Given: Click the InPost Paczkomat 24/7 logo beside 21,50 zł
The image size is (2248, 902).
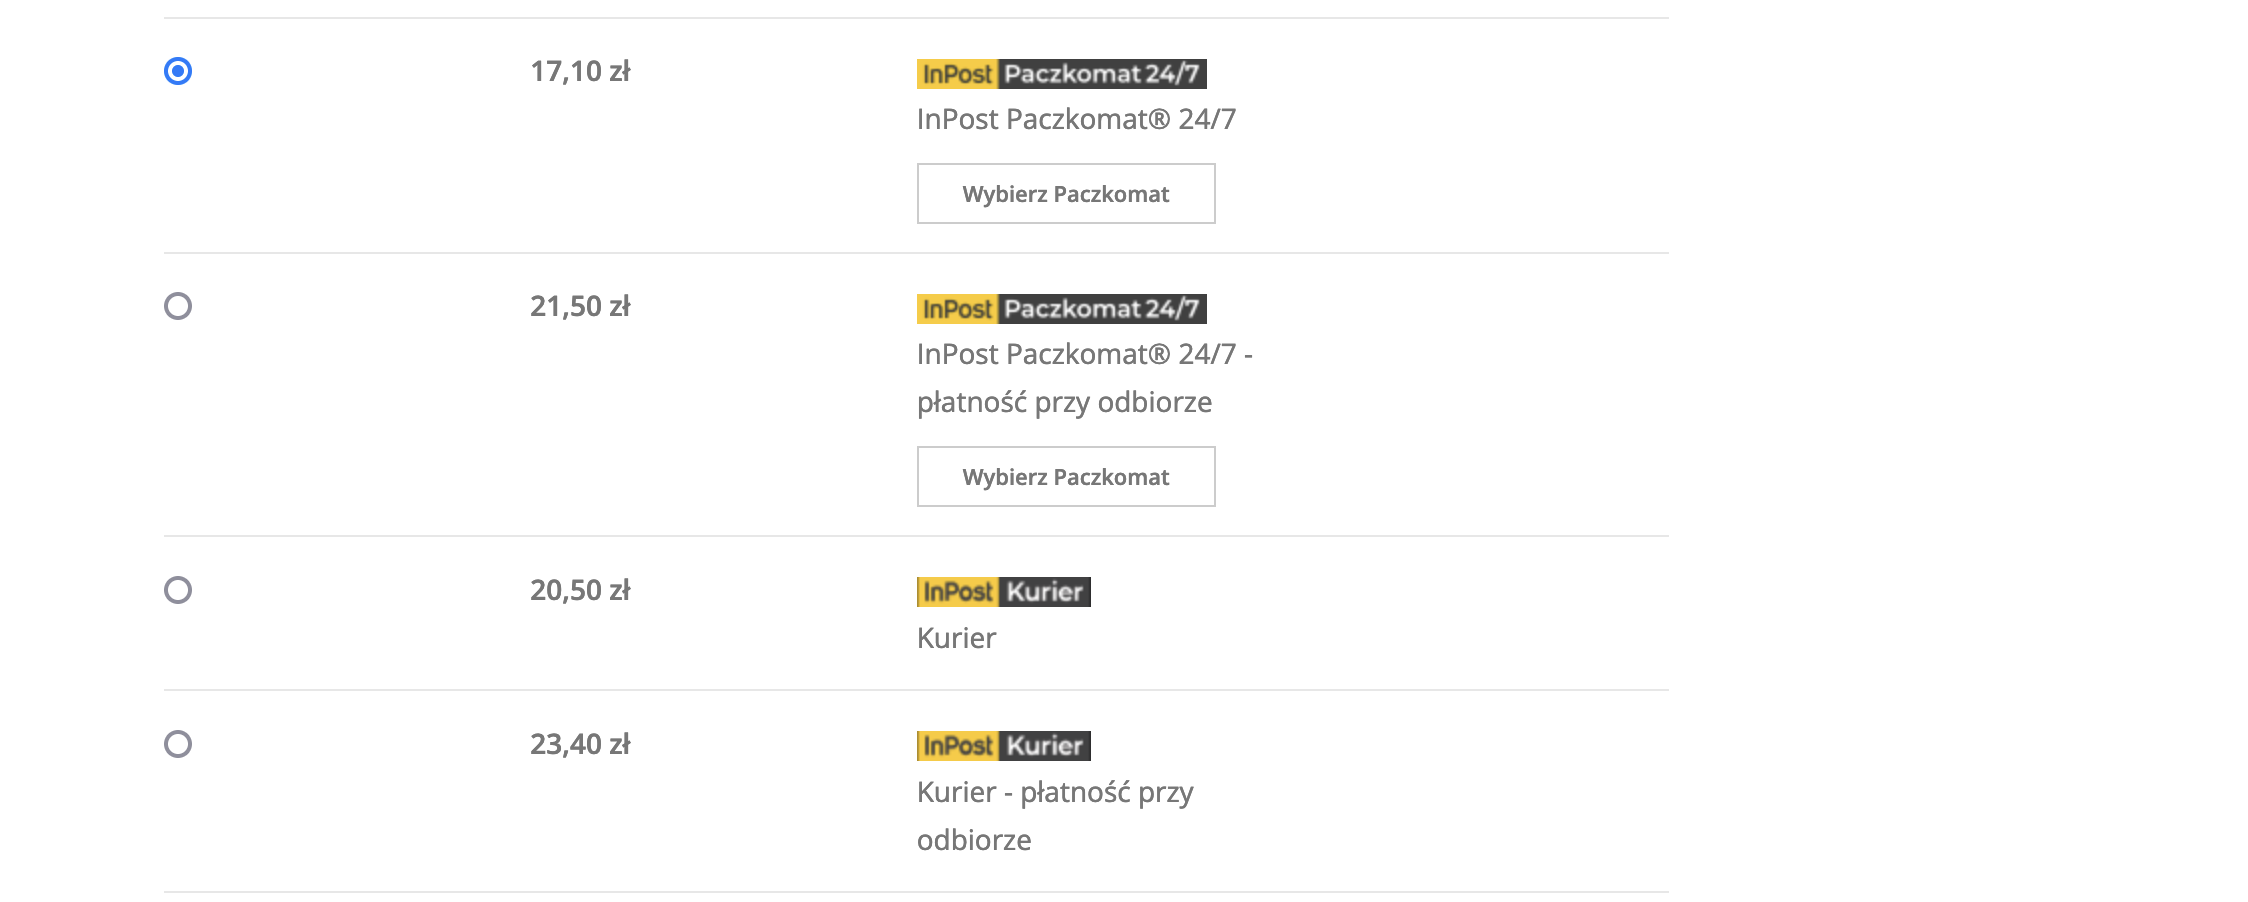Looking at the screenshot, I should (x=1061, y=309).
